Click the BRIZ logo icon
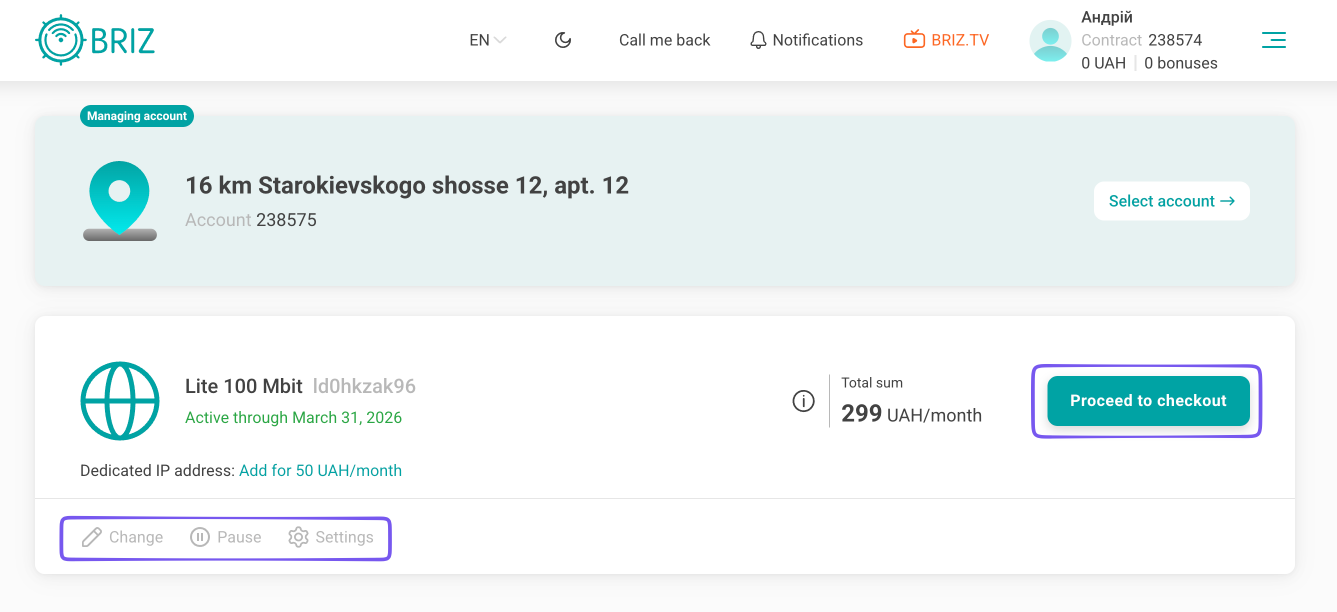This screenshot has height=612, width=1337. coord(58,40)
